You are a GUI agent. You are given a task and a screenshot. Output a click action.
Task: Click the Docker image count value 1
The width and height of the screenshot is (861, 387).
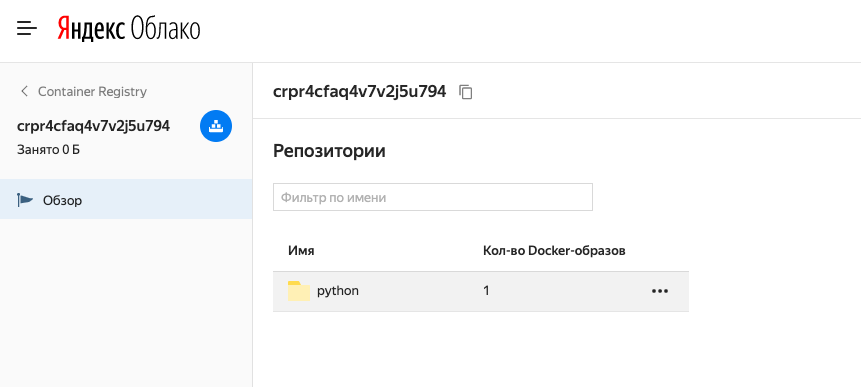pos(486,290)
